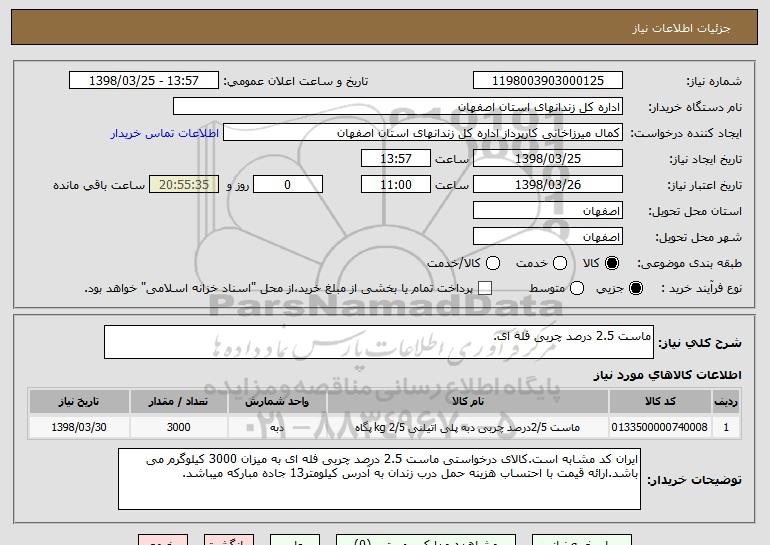This screenshot has height=545, width=770.
Task: Select the کالا radio button
Action: 612,263
